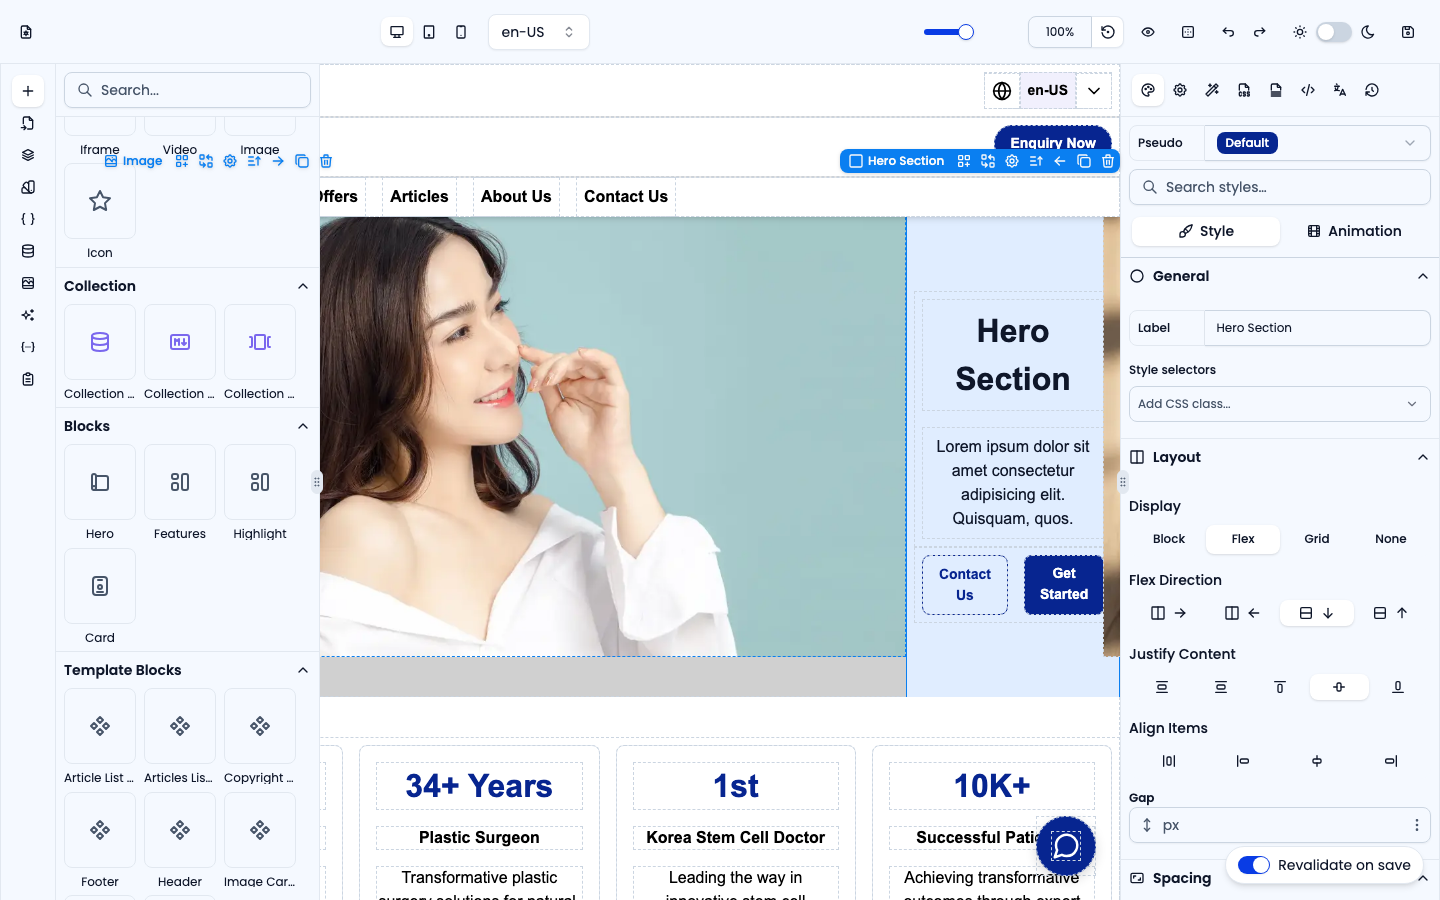The image size is (1440, 900).
Task: Switch to tablet viewport icon
Action: pos(429,32)
